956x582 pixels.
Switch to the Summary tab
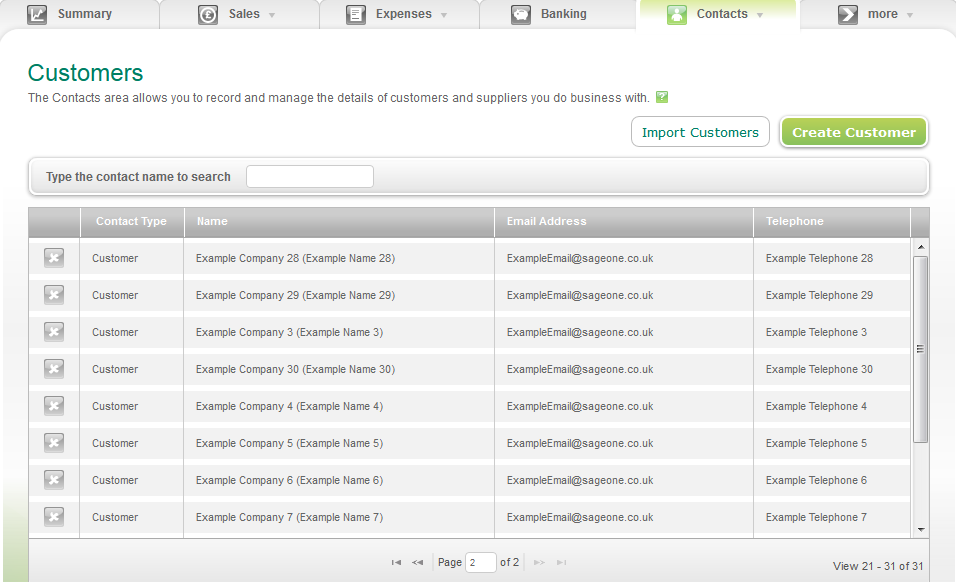click(x=85, y=14)
